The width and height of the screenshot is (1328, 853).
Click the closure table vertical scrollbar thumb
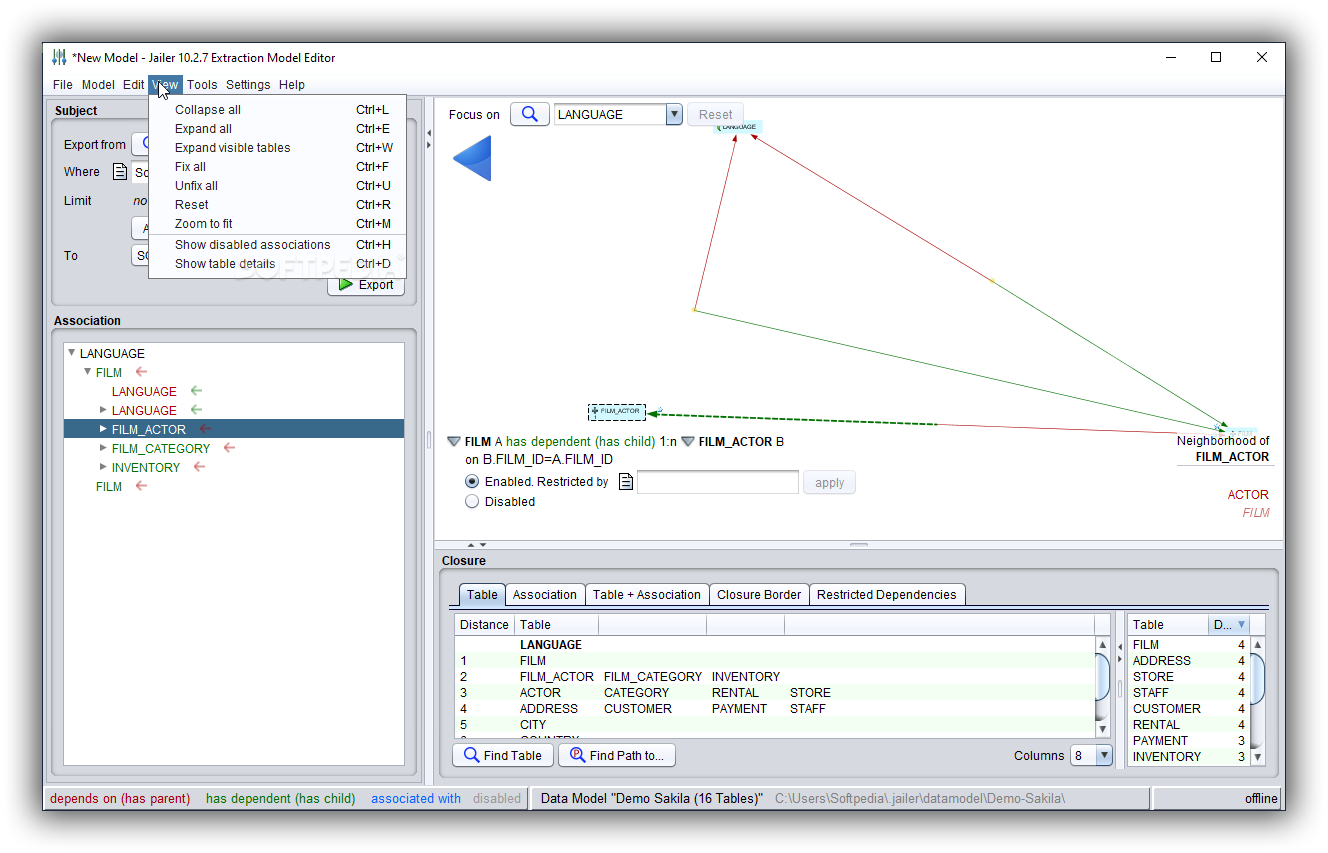pos(1103,676)
